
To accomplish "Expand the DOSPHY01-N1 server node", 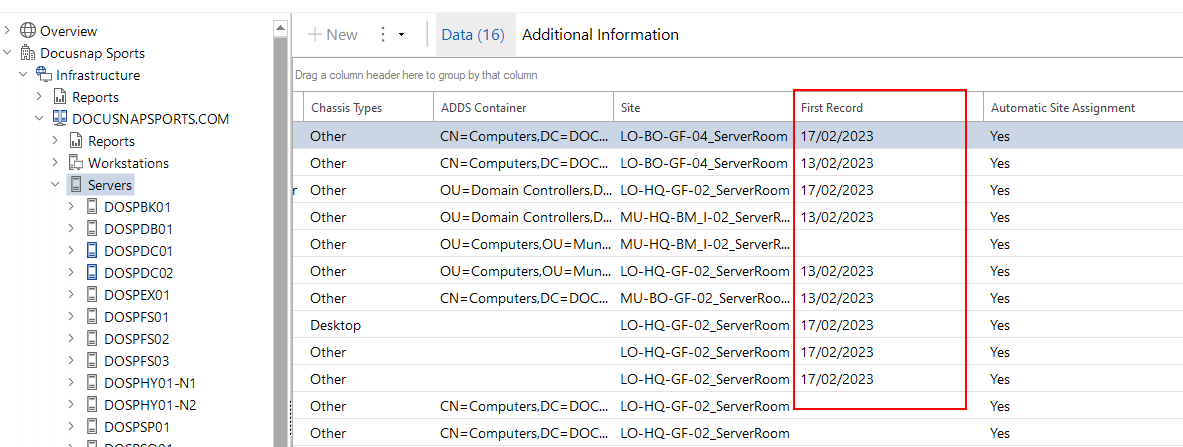I will (x=71, y=381).
